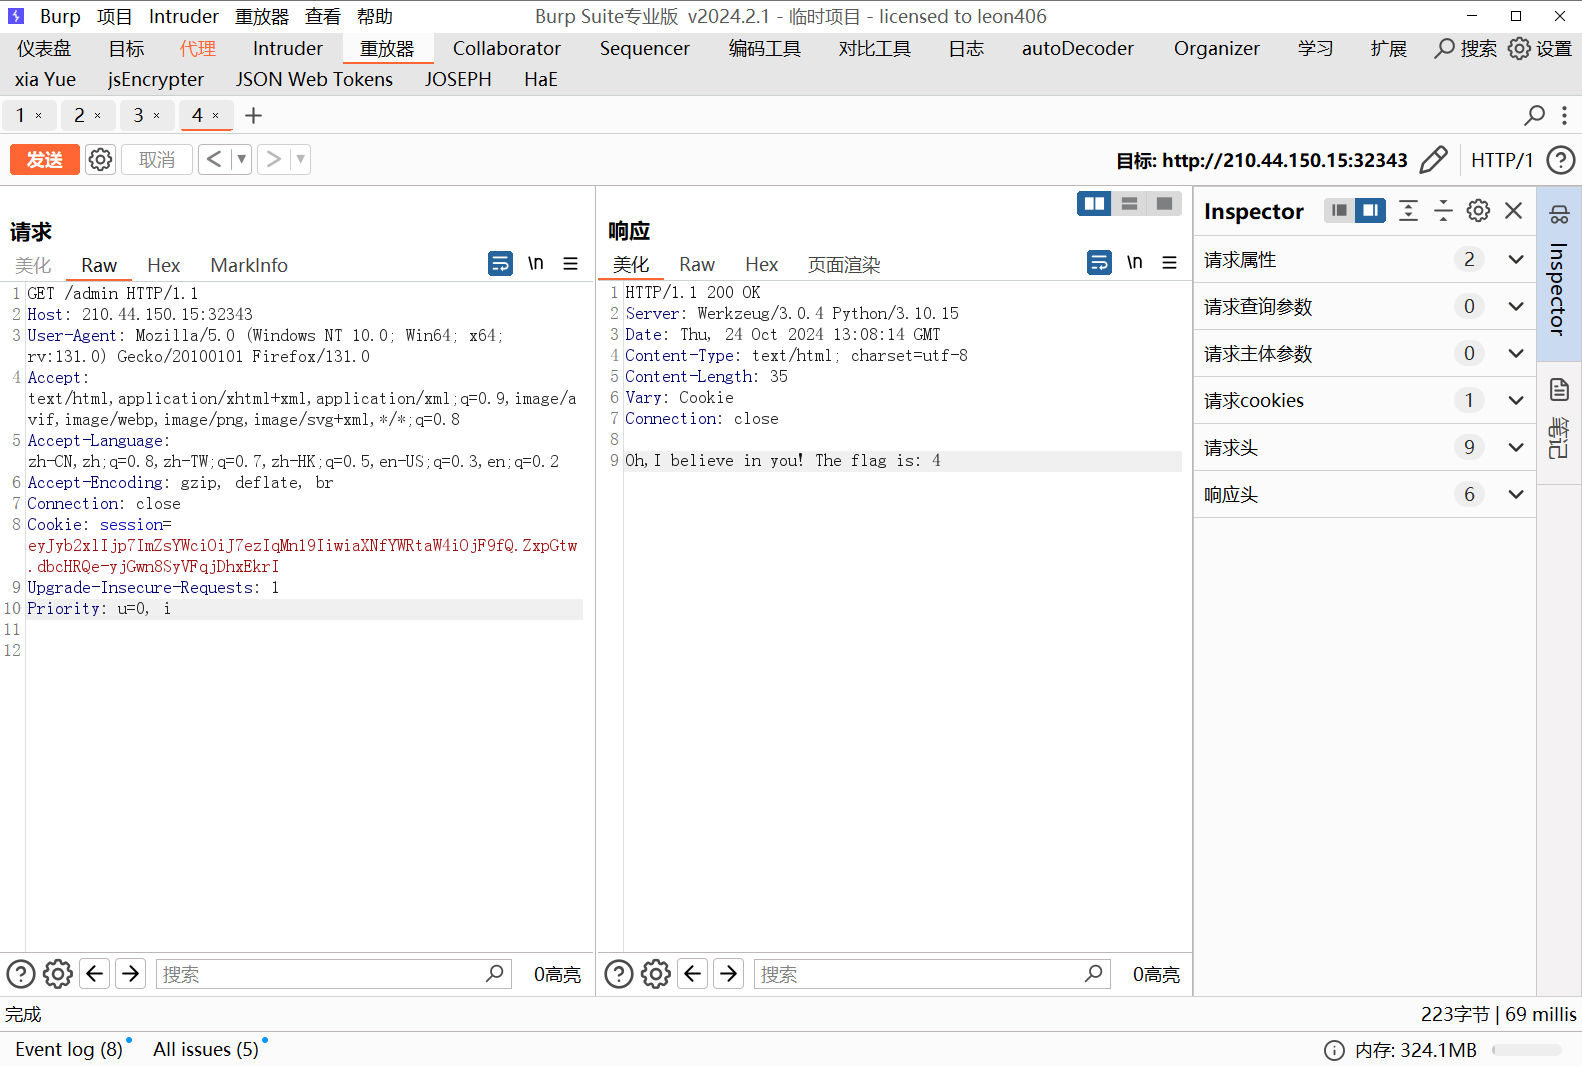Select side-by-side split layout icon

pos(1095,203)
